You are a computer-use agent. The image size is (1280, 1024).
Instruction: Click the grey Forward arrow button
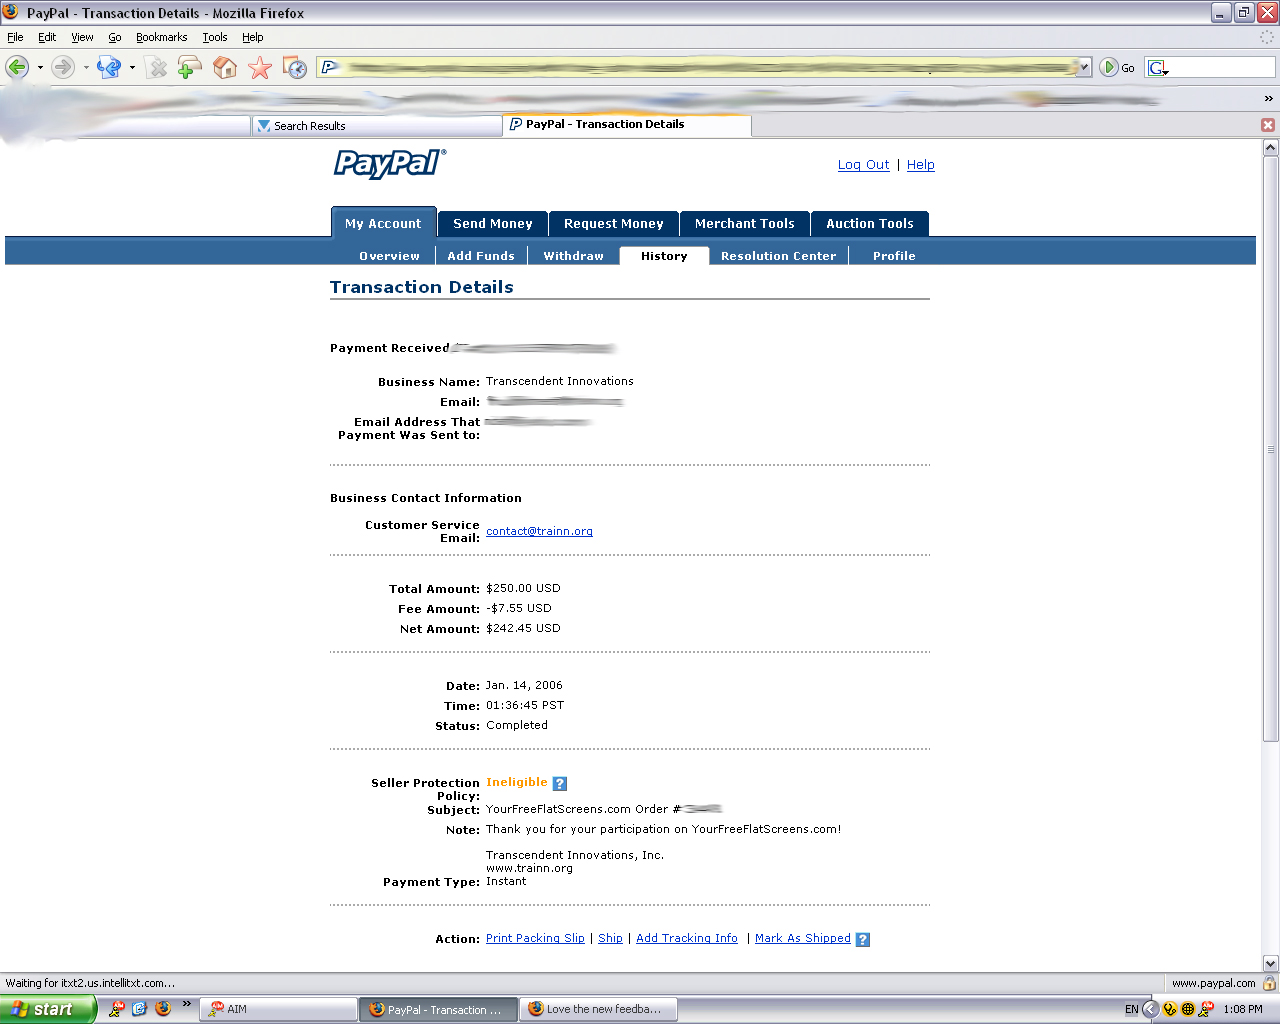point(63,67)
